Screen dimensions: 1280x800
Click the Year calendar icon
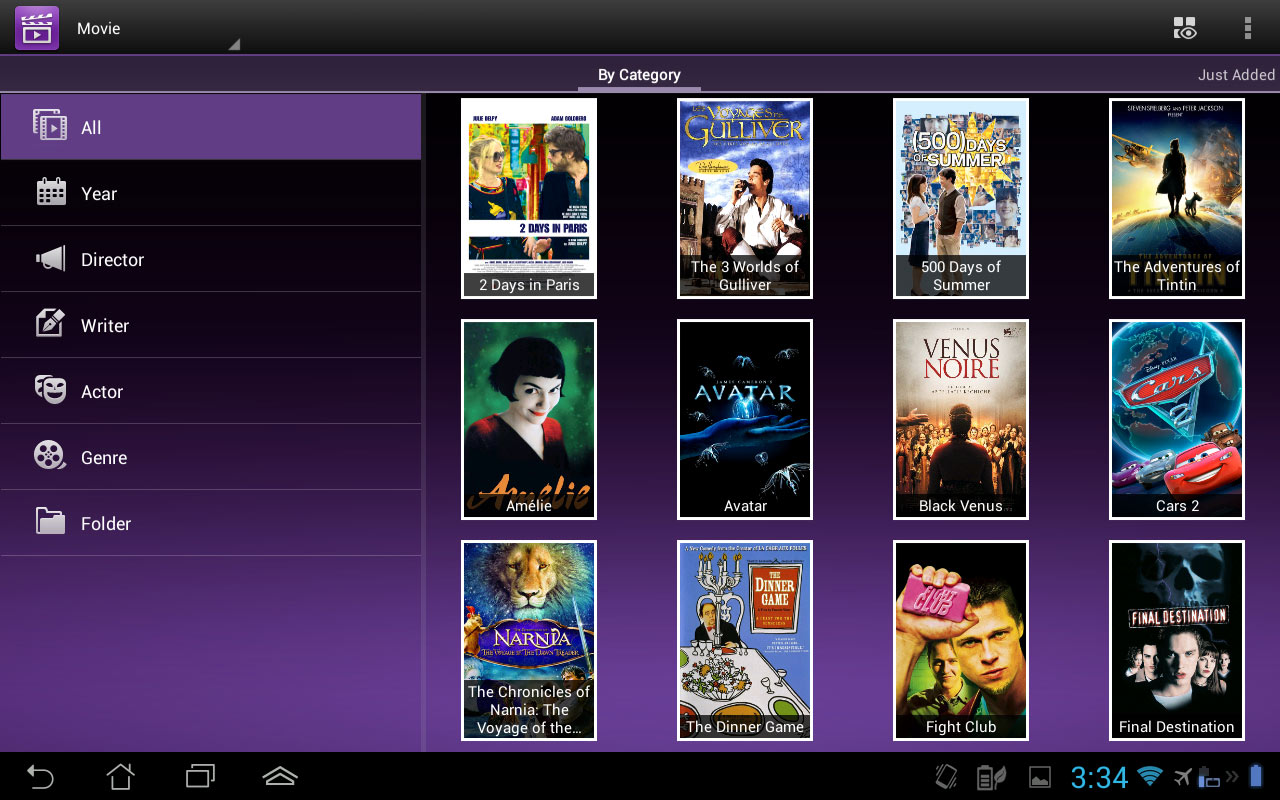(50, 193)
